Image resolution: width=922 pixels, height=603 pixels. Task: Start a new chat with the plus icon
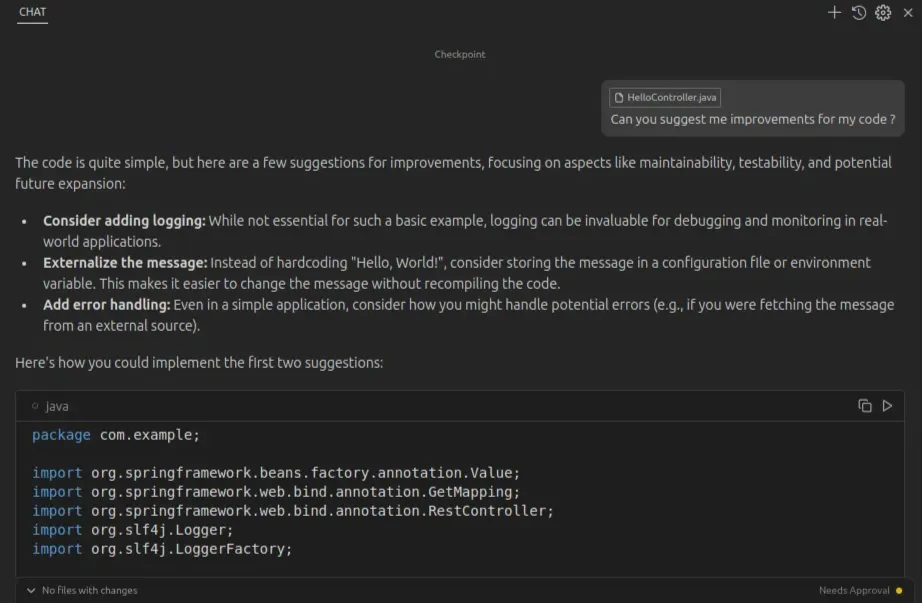point(835,13)
